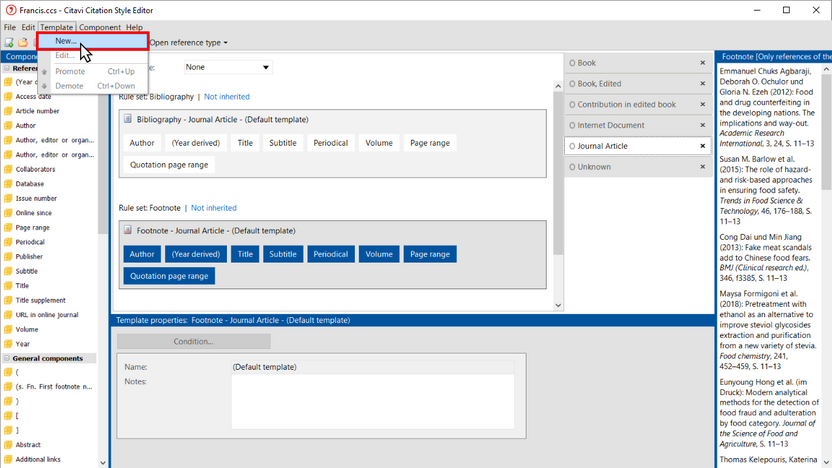
Task: Click the open folder toolbar icon
Action: coord(23,42)
